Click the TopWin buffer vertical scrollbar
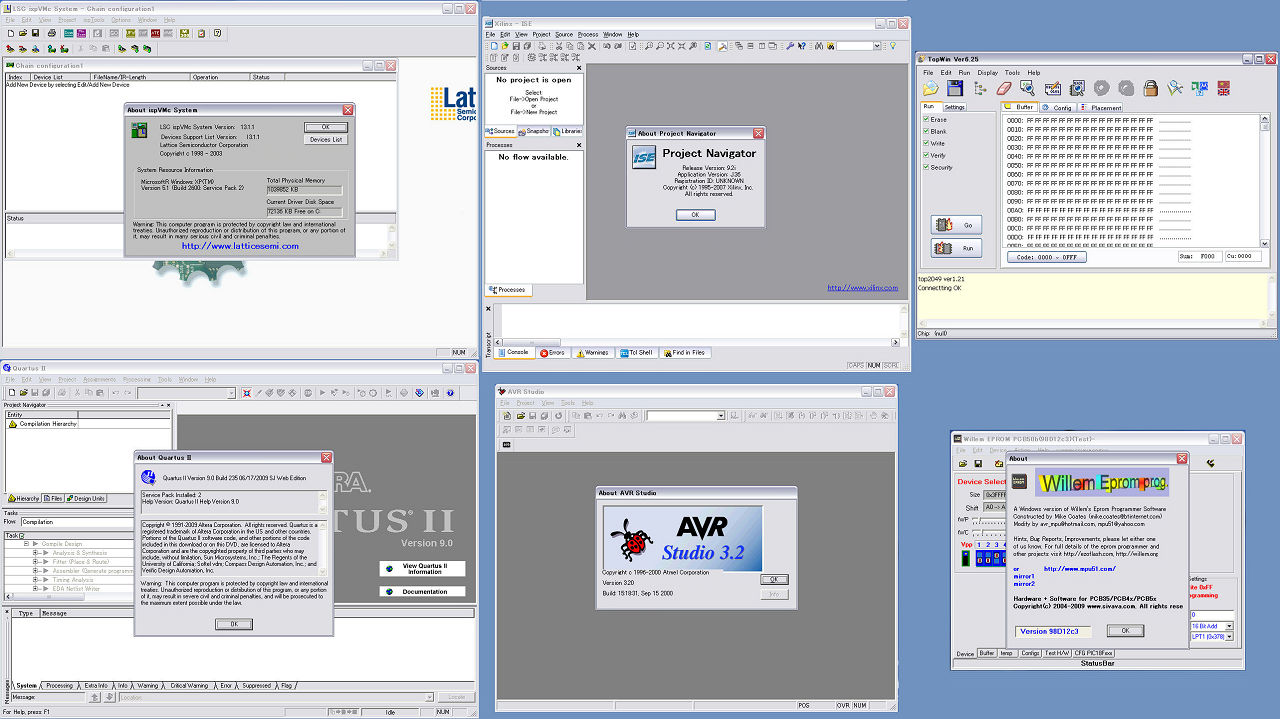 coord(1264,180)
